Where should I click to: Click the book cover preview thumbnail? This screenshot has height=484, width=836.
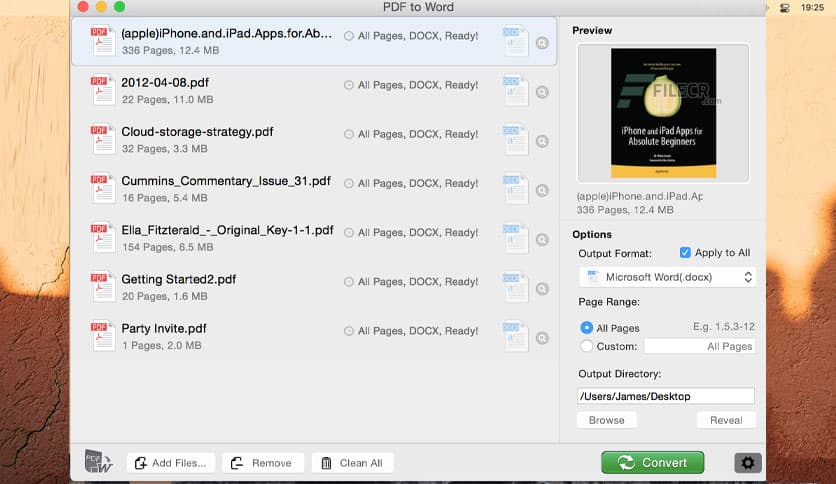(x=664, y=113)
